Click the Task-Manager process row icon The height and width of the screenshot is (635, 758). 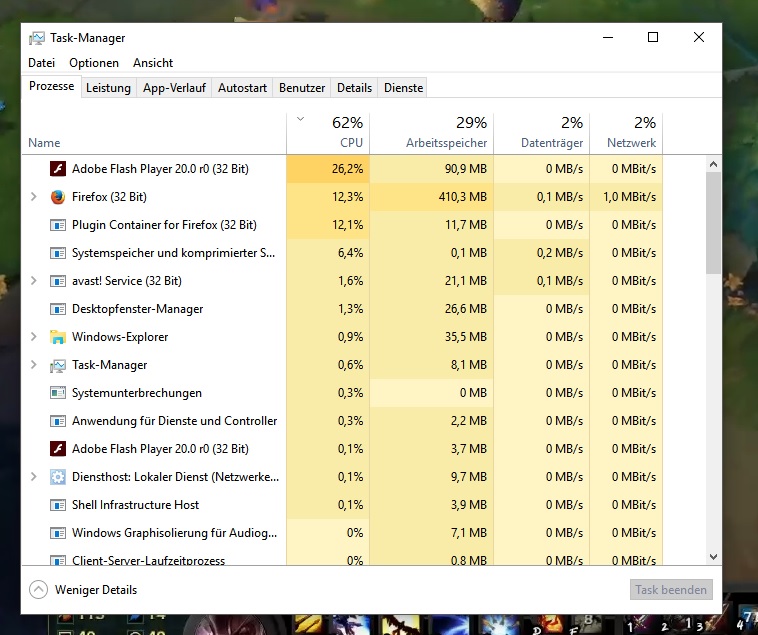click(x=58, y=365)
